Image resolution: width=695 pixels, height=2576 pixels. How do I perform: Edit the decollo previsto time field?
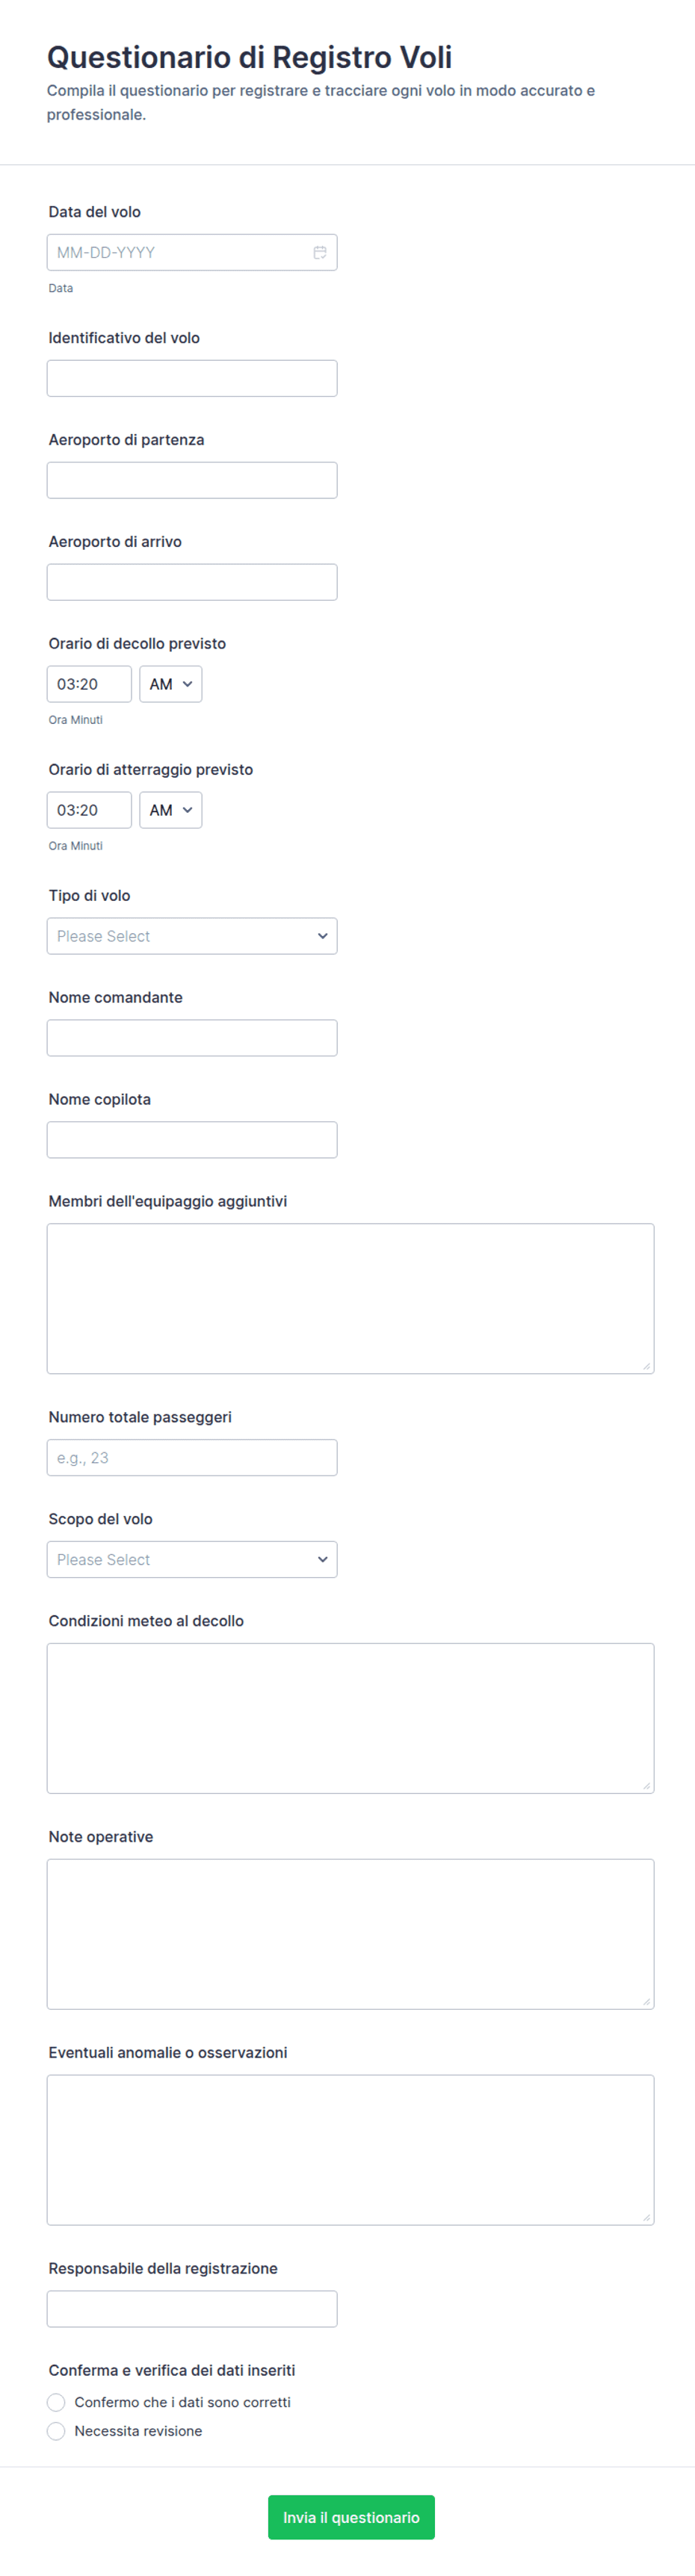(x=89, y=685)
